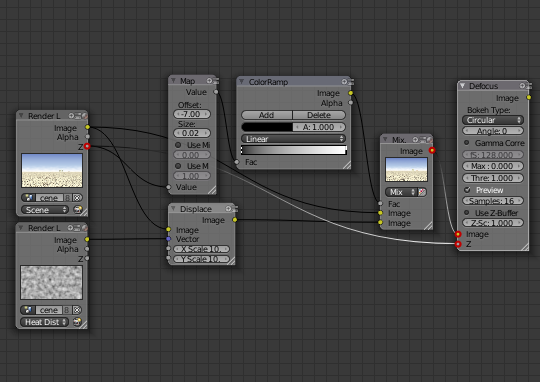540x382 pixels.
Task: Toggle the Gamma Correct option in Defocus
Action: [467, 143]
